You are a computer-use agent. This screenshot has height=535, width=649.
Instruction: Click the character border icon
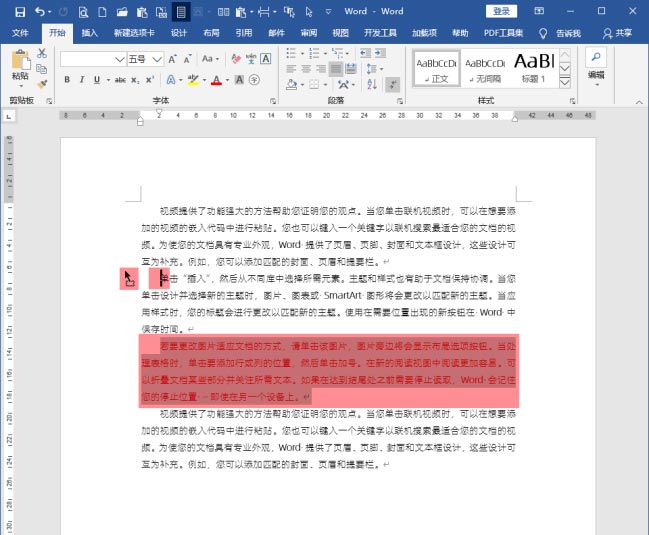pos(266,59)
